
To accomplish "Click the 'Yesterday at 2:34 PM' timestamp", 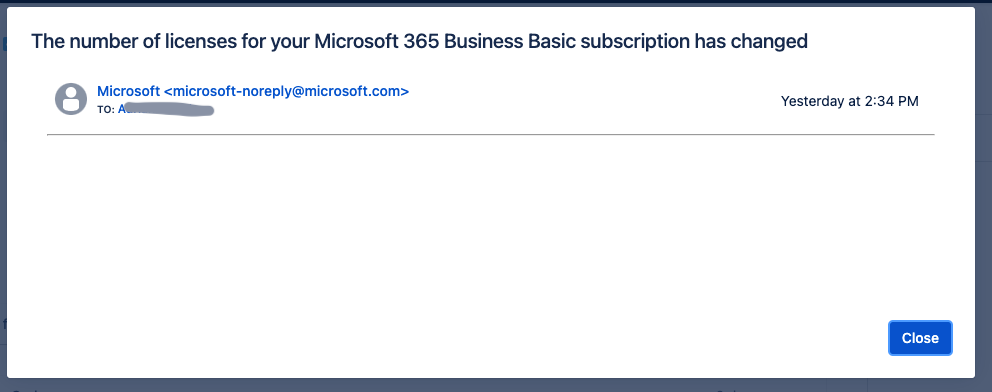I will pos(850,101).
